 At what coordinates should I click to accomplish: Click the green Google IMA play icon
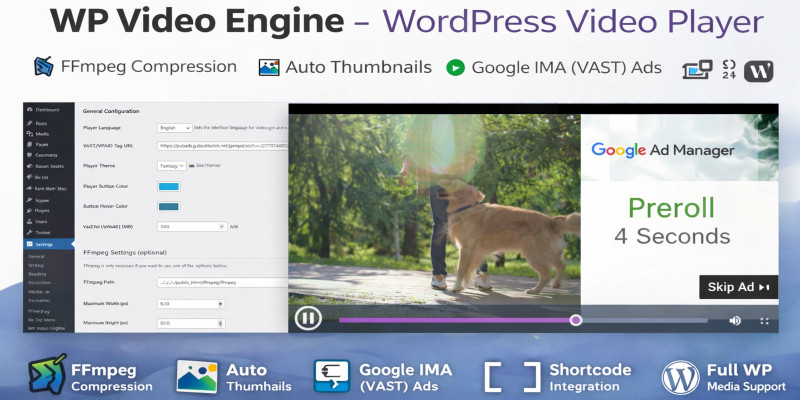click(456, 68)
